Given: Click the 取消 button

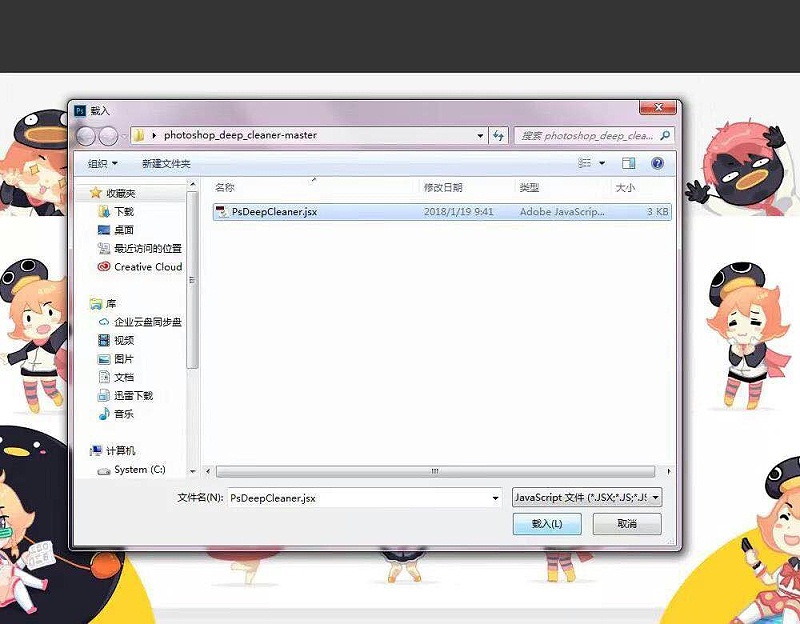Looking at the screenshot, I should click(x=627, y=524).
